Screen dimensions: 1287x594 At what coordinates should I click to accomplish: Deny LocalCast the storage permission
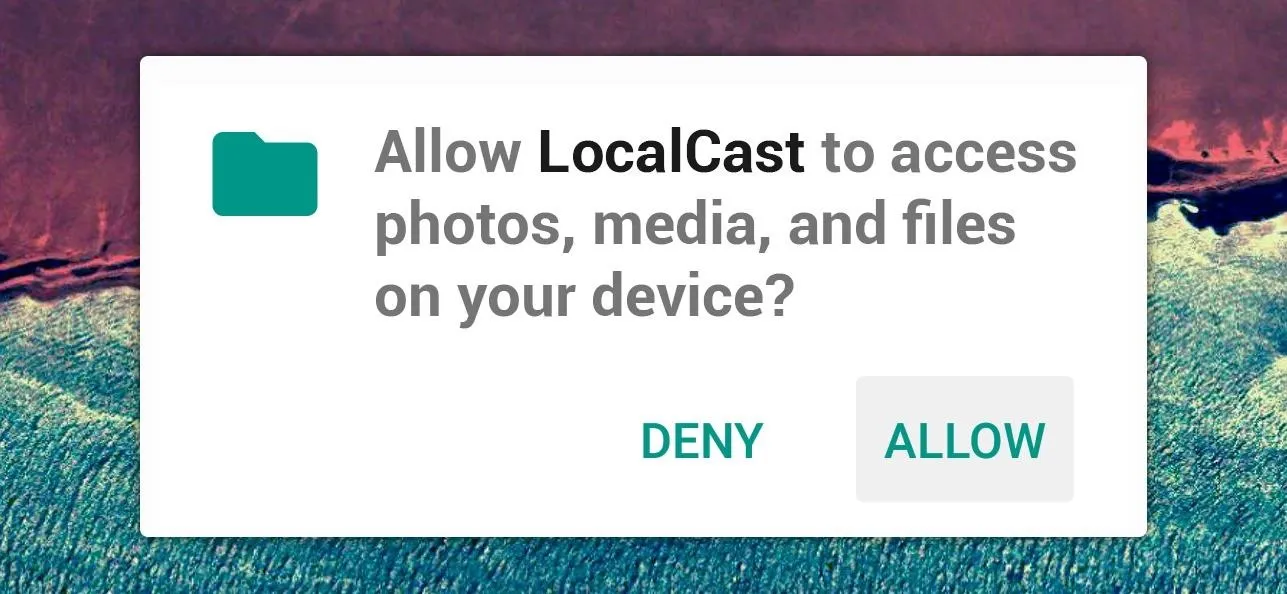click(x=702, y=440)
